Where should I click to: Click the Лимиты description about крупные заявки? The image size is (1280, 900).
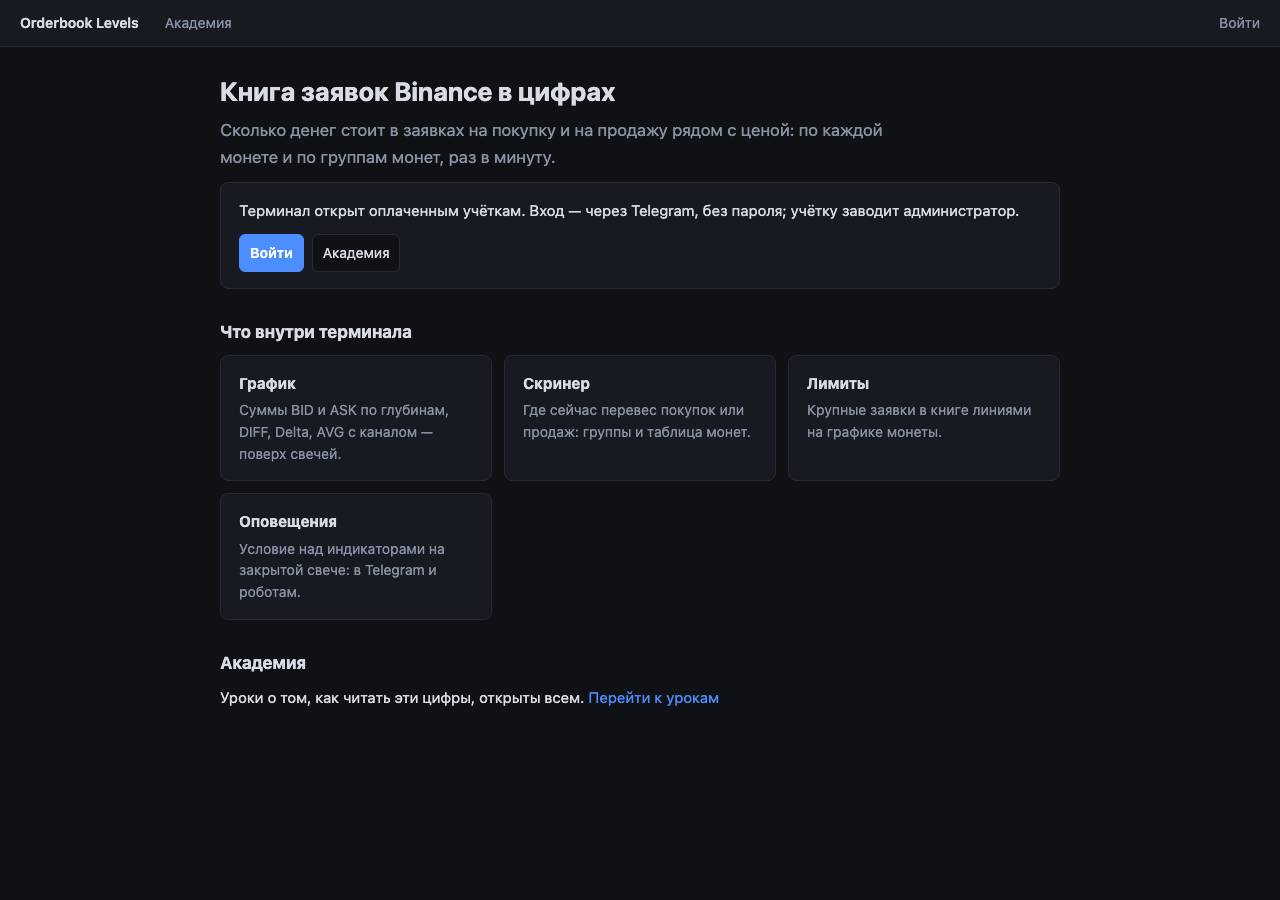[x=919, y=421]
